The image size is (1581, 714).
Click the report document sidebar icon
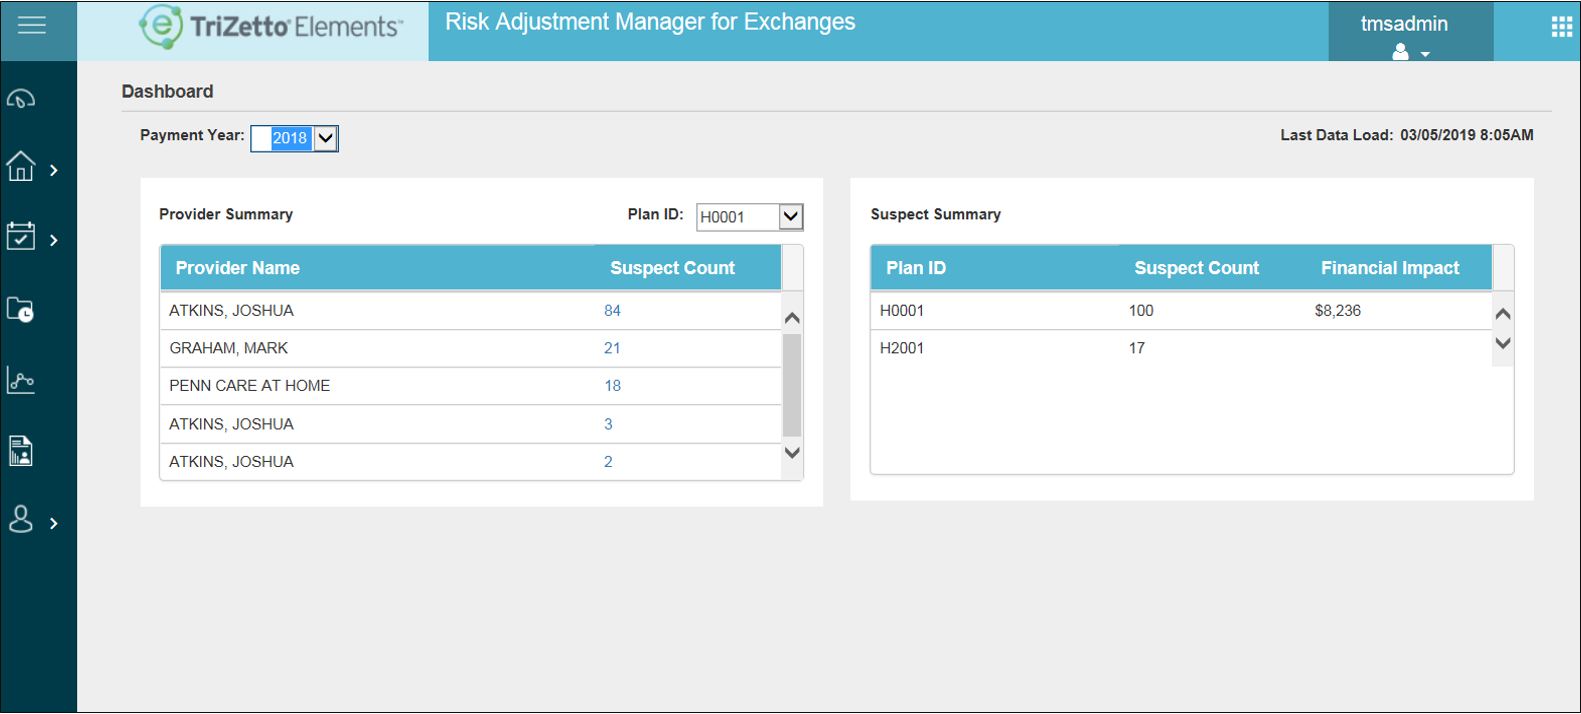[x=21, y=451]
